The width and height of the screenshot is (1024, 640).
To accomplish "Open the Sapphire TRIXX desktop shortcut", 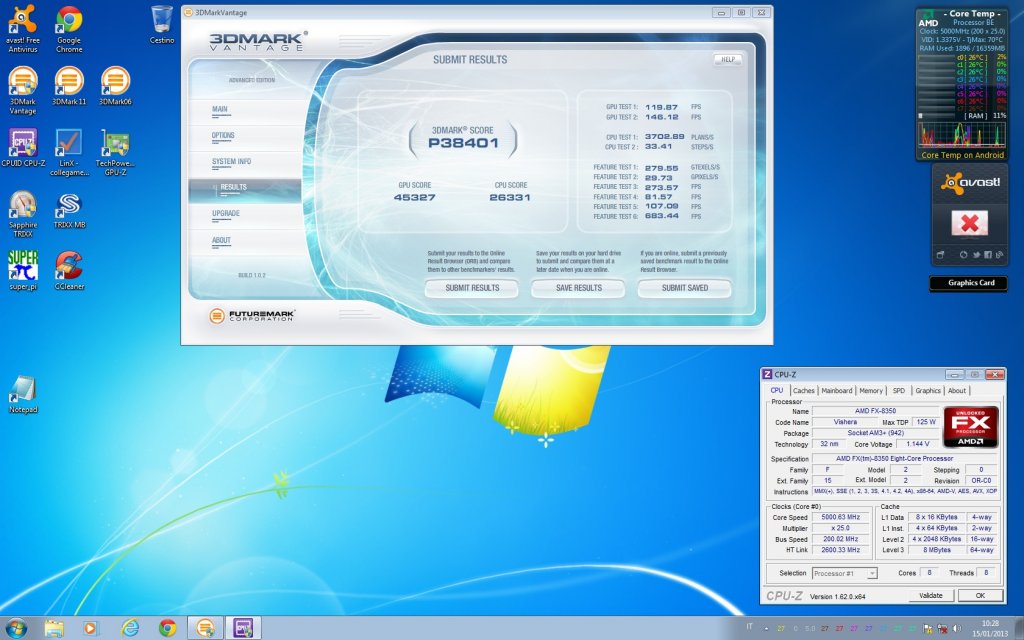I will click(23, 214).
